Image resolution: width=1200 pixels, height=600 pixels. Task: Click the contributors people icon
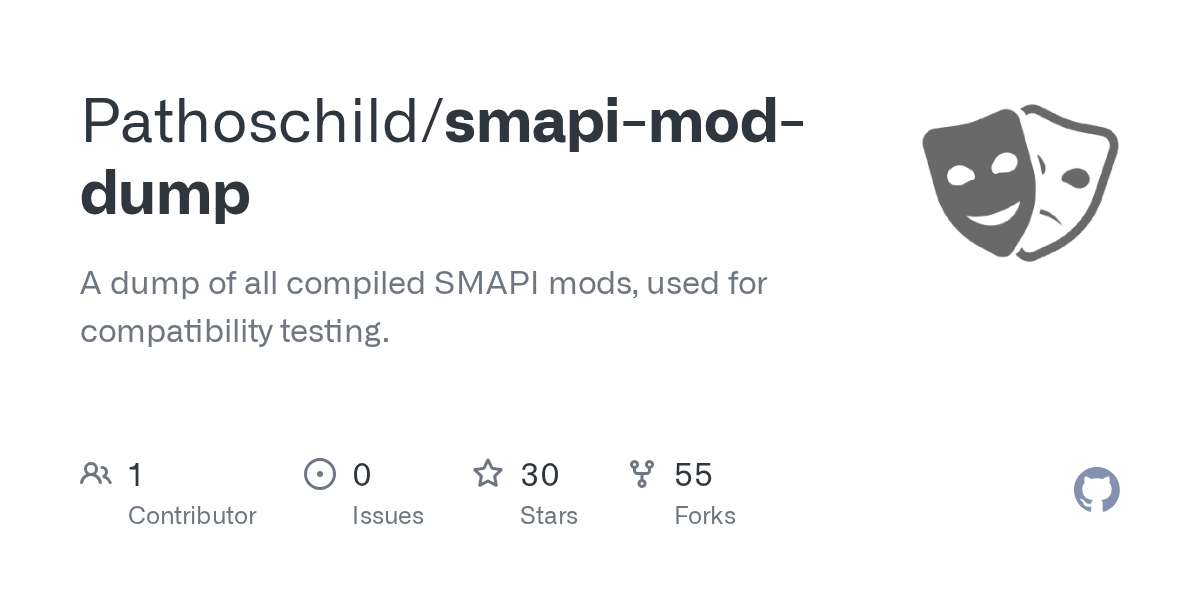click(x=96, y=474)
